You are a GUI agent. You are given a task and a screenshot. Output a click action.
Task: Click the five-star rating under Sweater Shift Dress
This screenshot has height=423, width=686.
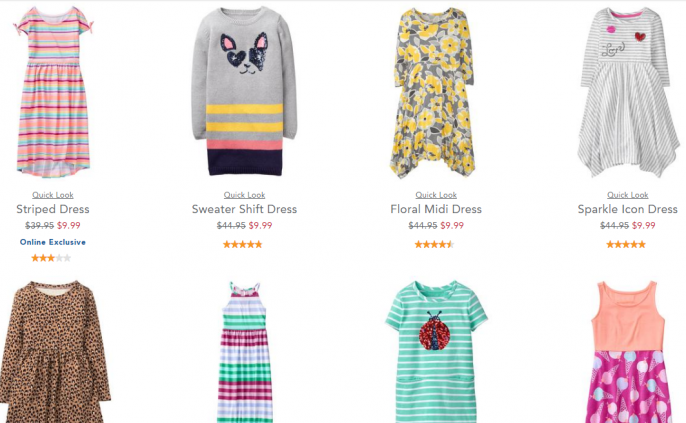tap(243, 245)
